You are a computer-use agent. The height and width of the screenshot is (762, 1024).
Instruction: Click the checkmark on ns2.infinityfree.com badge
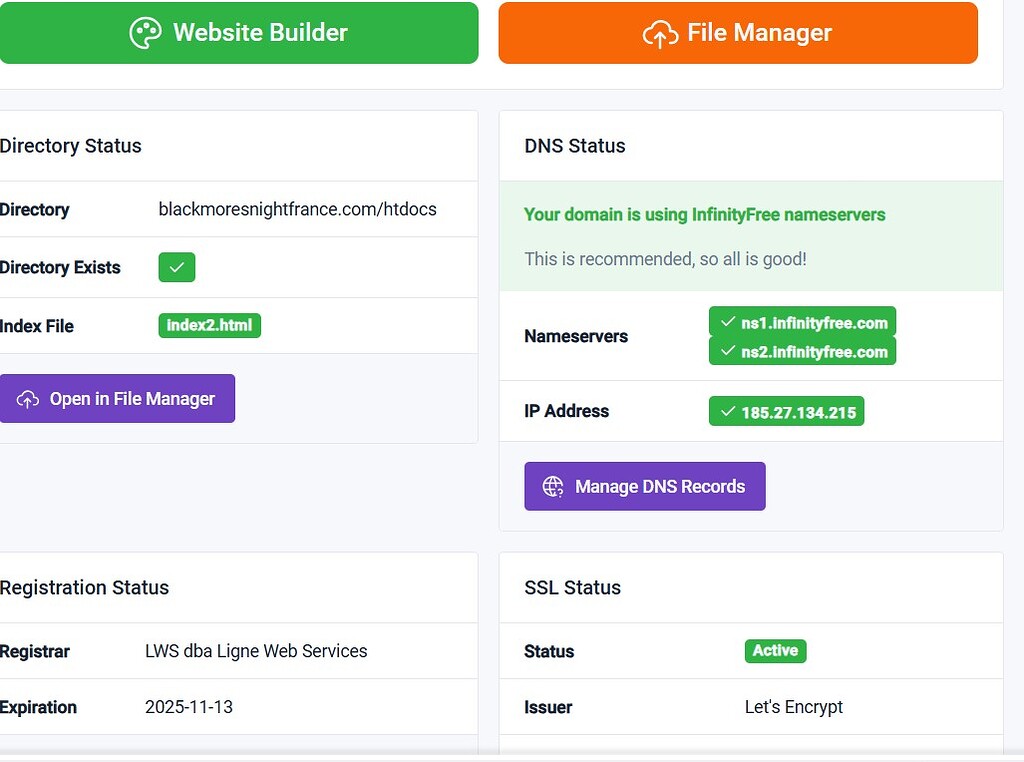[727, 351]
